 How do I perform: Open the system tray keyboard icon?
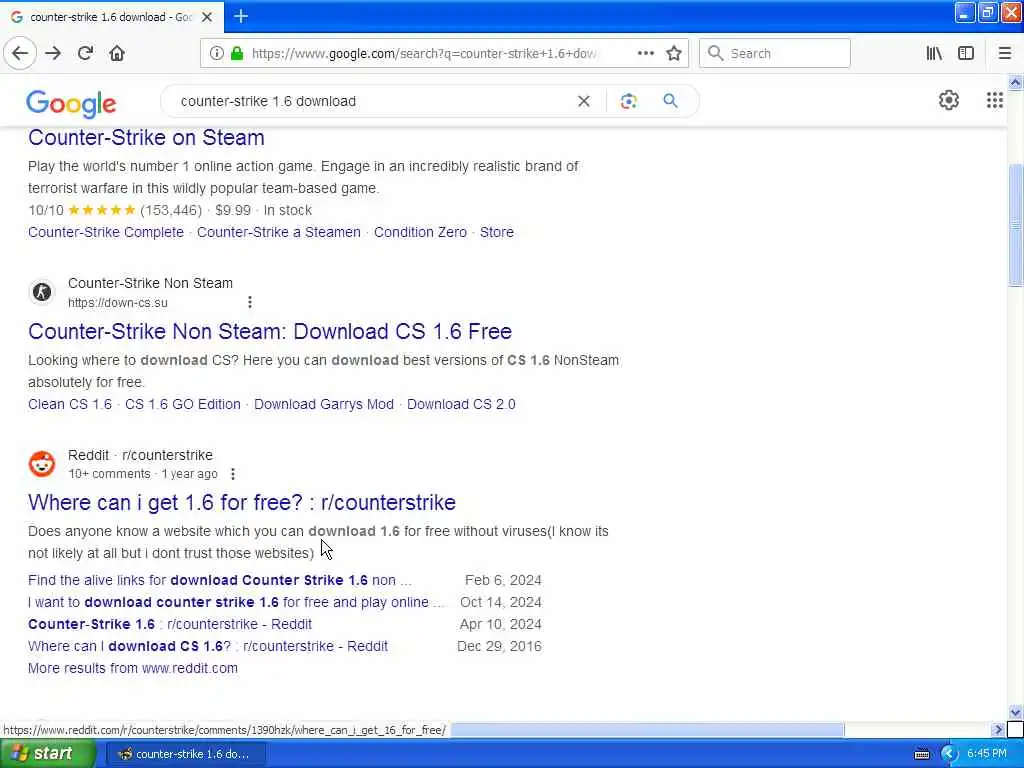921,754
